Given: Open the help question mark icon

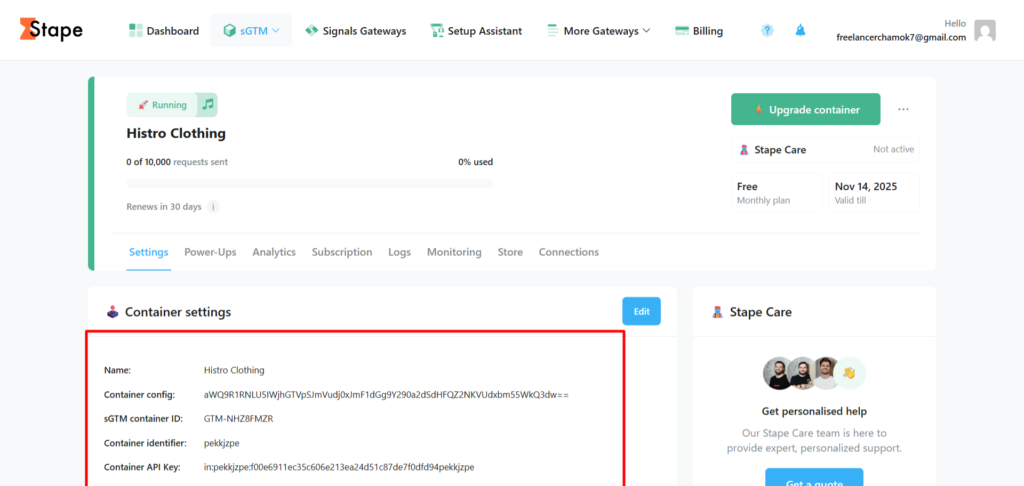Looking at the screenshot, I should click(767, 31).
